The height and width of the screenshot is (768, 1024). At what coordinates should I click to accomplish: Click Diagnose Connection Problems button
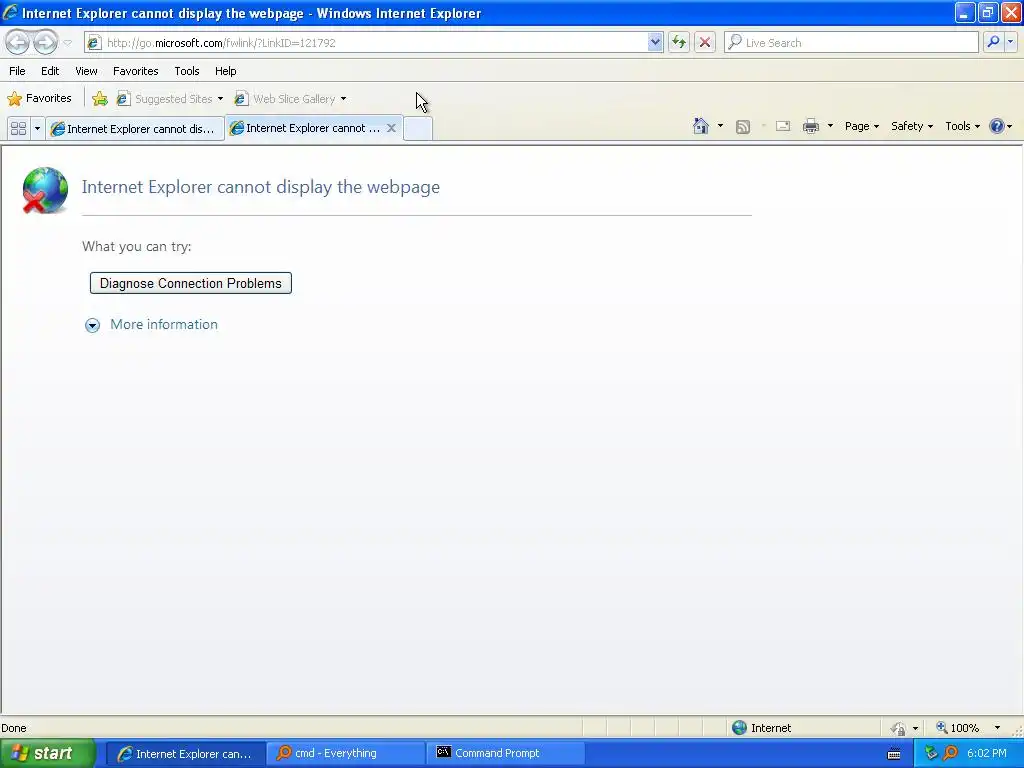[x=191, y=283]
